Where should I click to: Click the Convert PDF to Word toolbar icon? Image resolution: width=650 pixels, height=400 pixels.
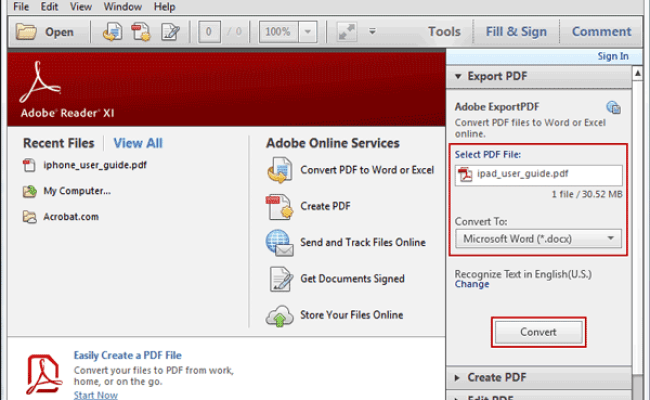tap(112, 32)
